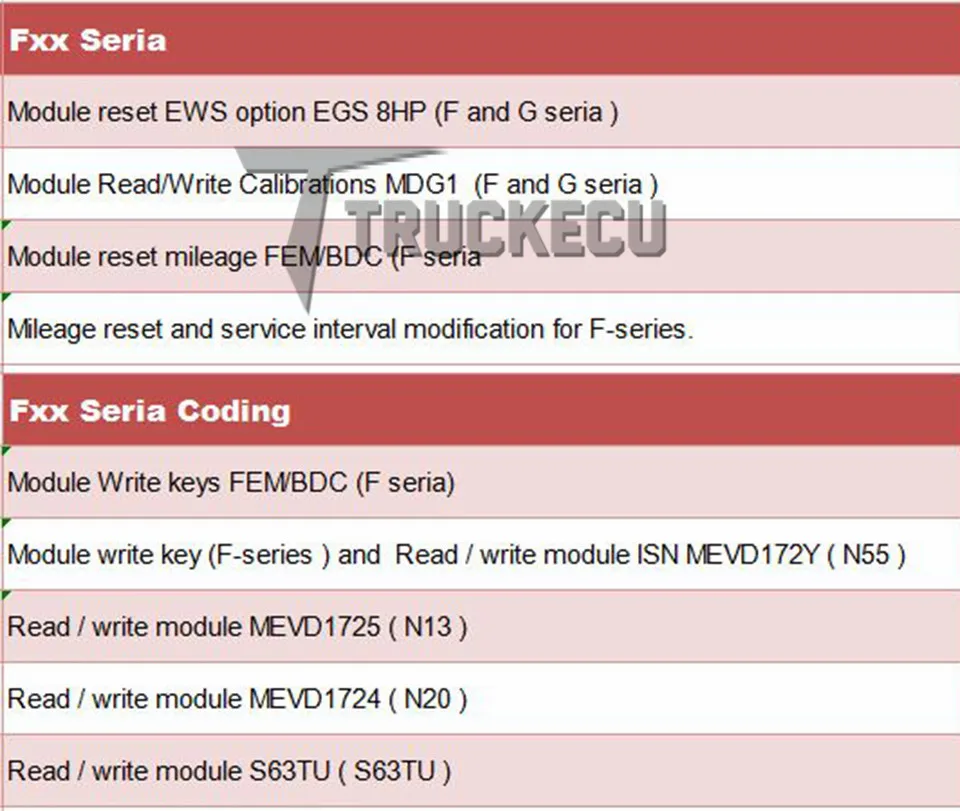This screenshot has width=960, height=811.
Task: Click green marker on Mileage reset cell
Action: (6, 297)
